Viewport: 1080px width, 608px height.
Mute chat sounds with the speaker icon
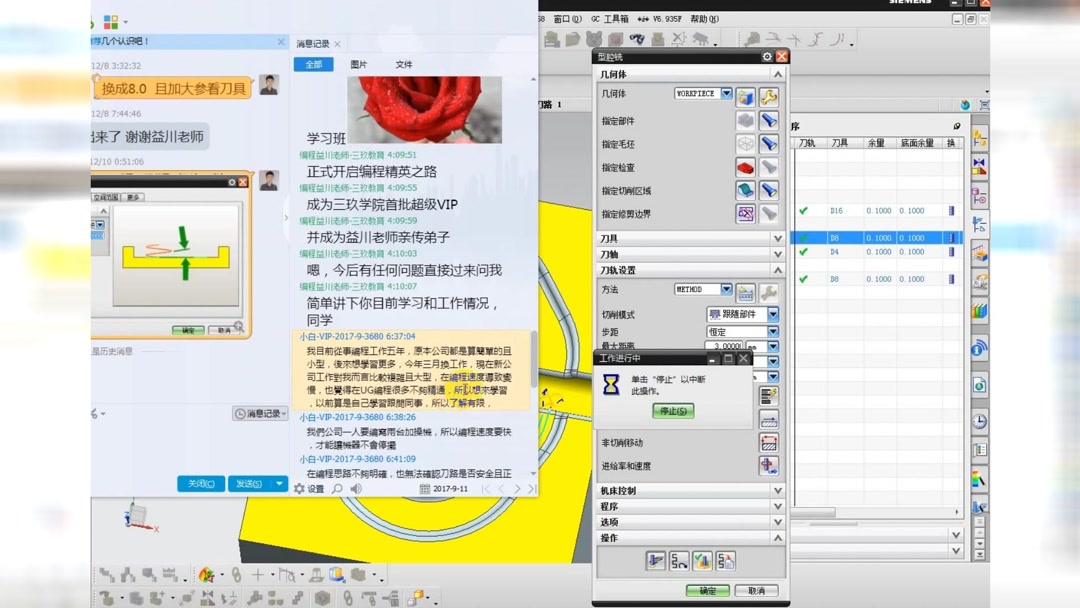[x=356, y=489]
